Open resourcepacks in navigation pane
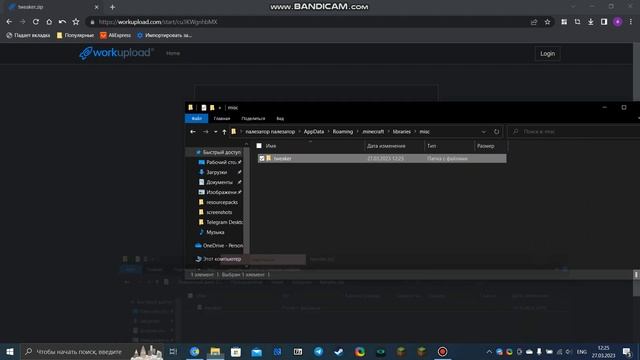The image size is (640, 360). (x=218, y=202)
